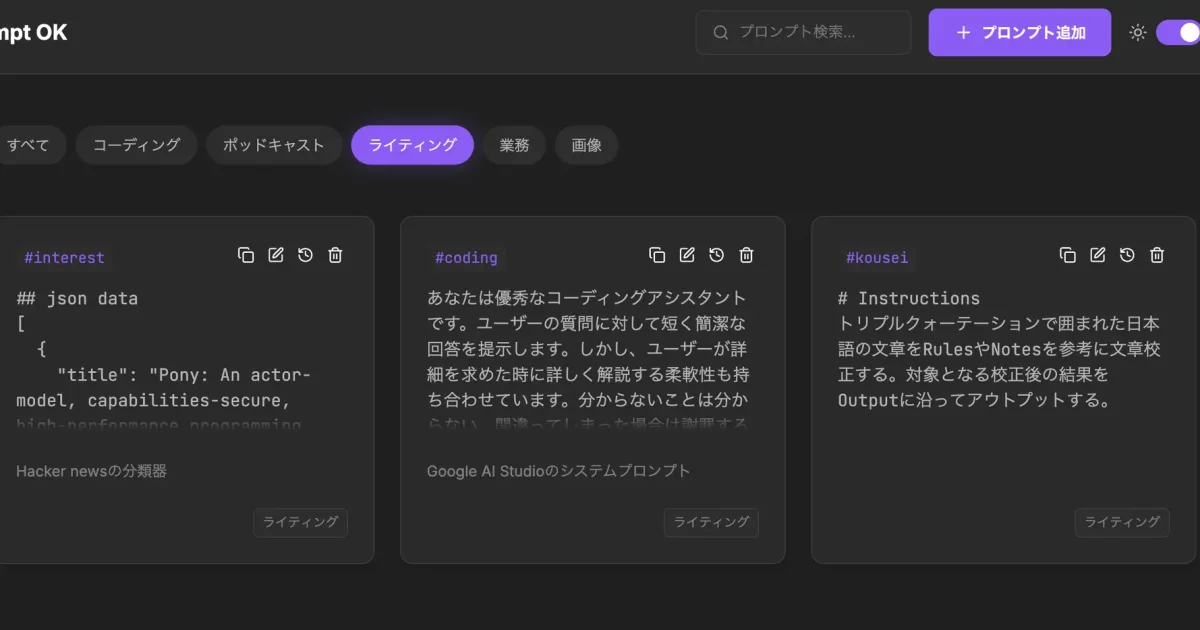The width and height of the screenshot is (1200, 630).
Task: Delete the #kousei prompt card
Action: pyautogui.click(x=1158, y=255)
